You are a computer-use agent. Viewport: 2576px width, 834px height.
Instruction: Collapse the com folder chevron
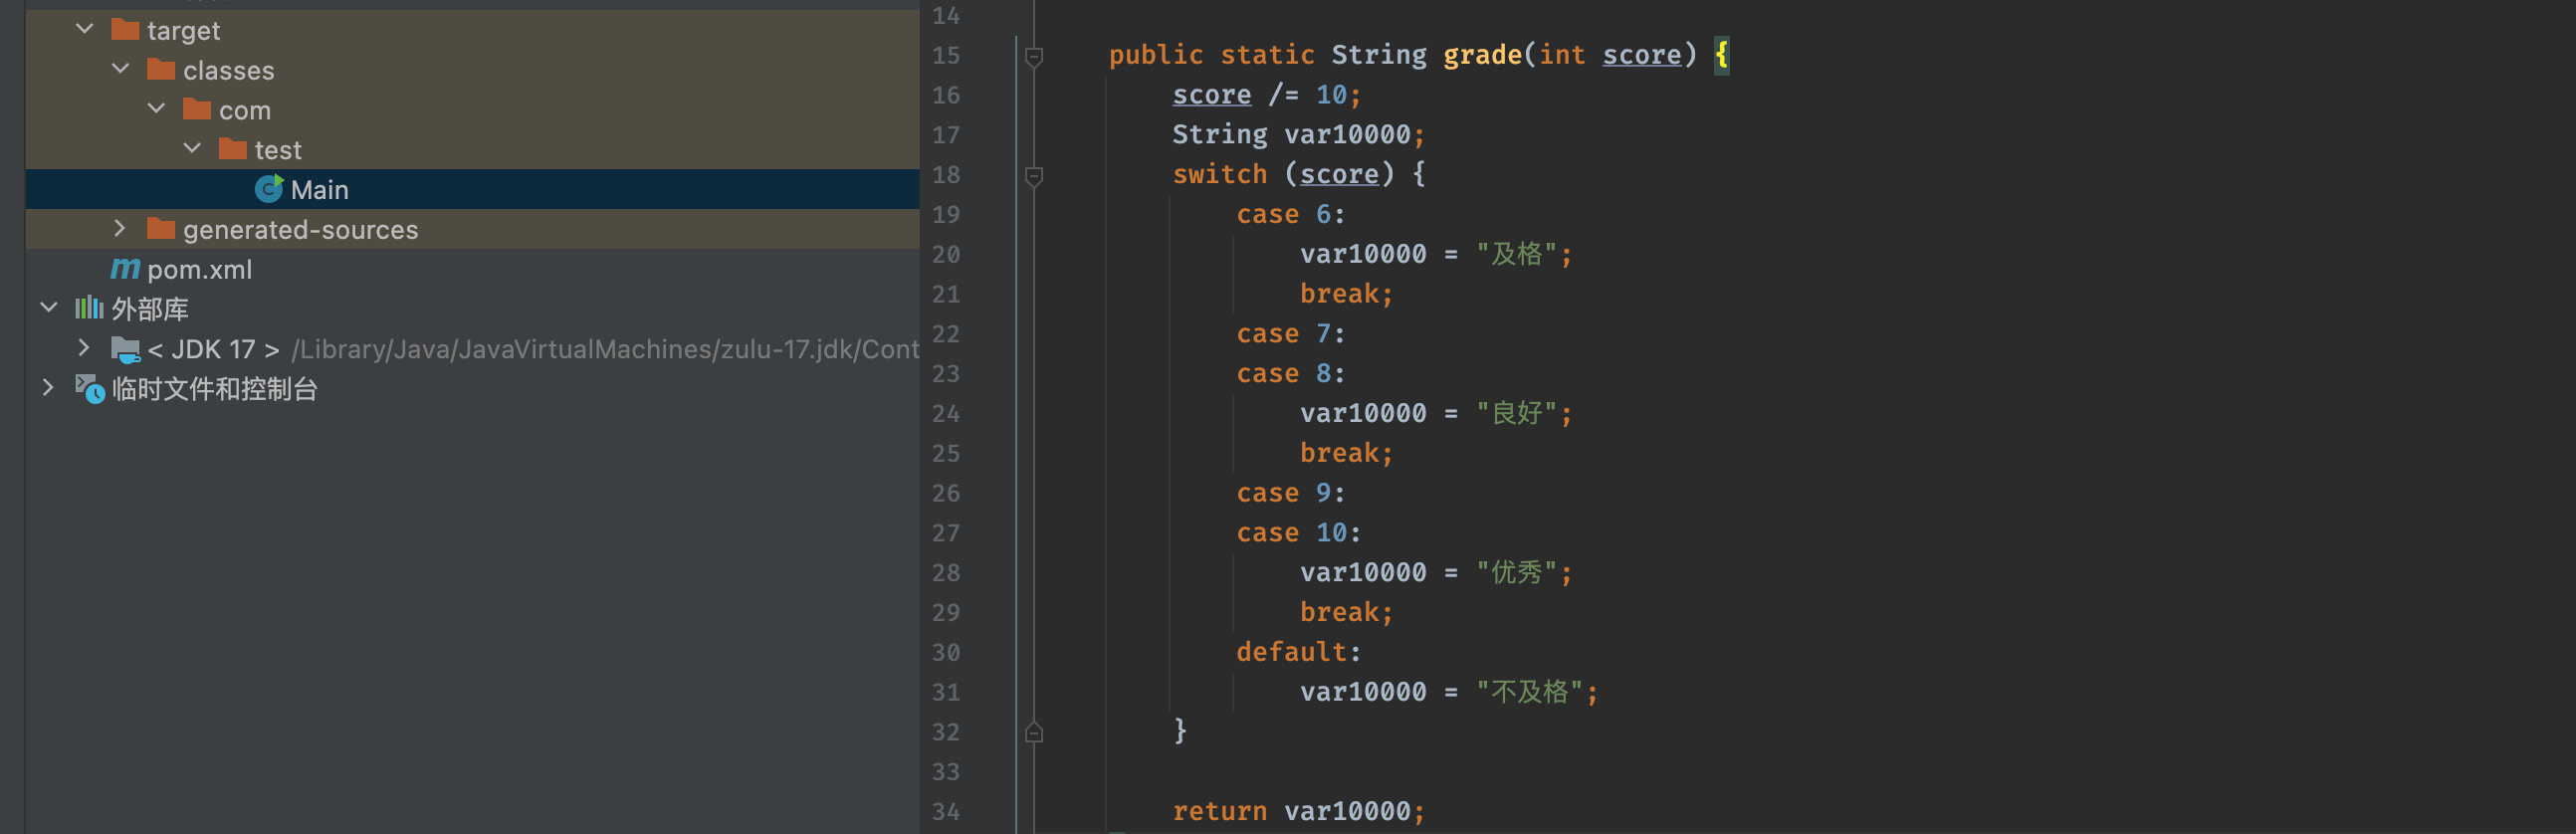point(157,108)
